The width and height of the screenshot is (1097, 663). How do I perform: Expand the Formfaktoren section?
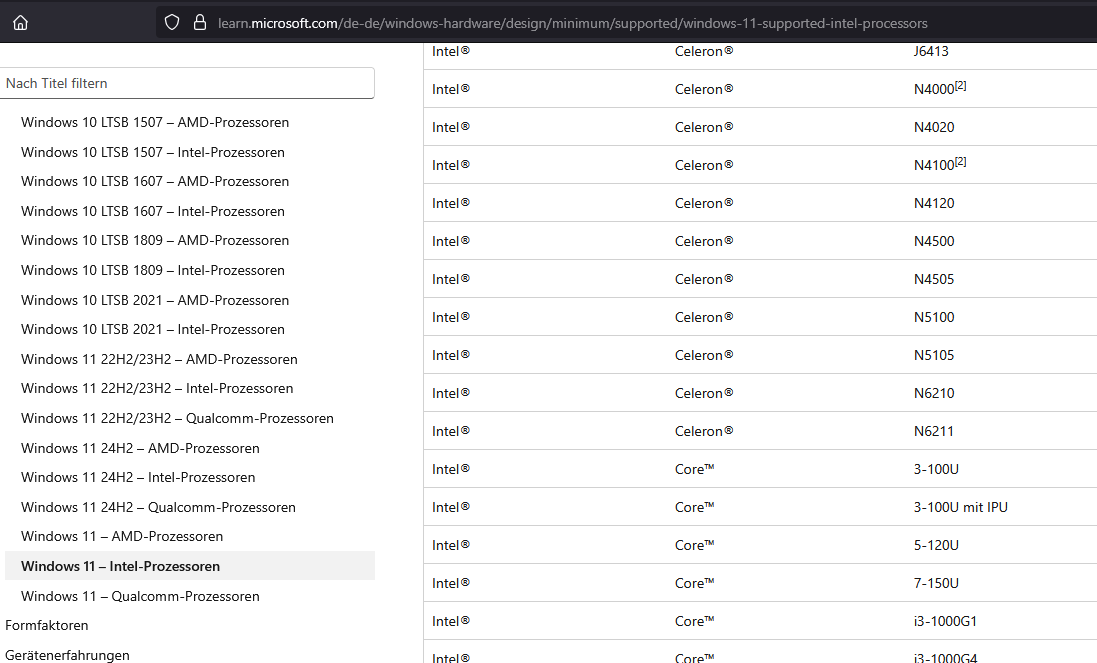point(47,625)
